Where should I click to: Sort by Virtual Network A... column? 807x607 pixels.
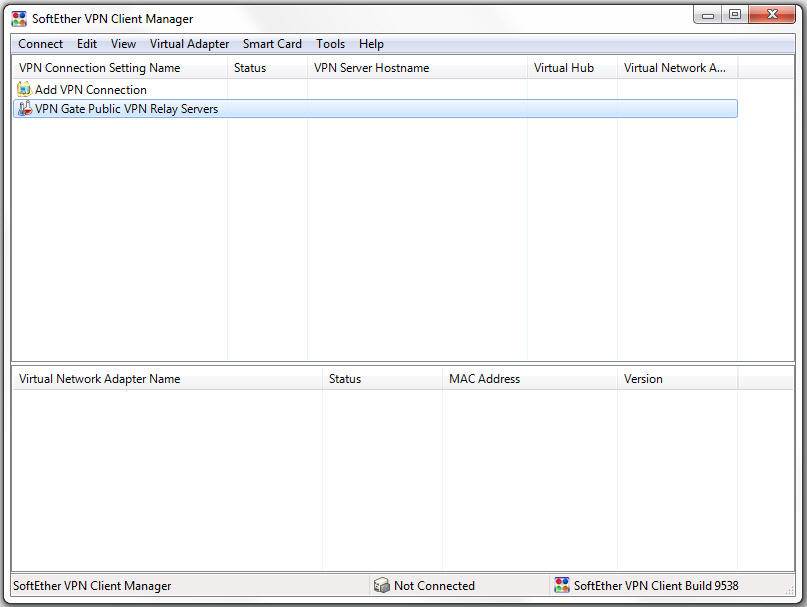tap(677, 67)
